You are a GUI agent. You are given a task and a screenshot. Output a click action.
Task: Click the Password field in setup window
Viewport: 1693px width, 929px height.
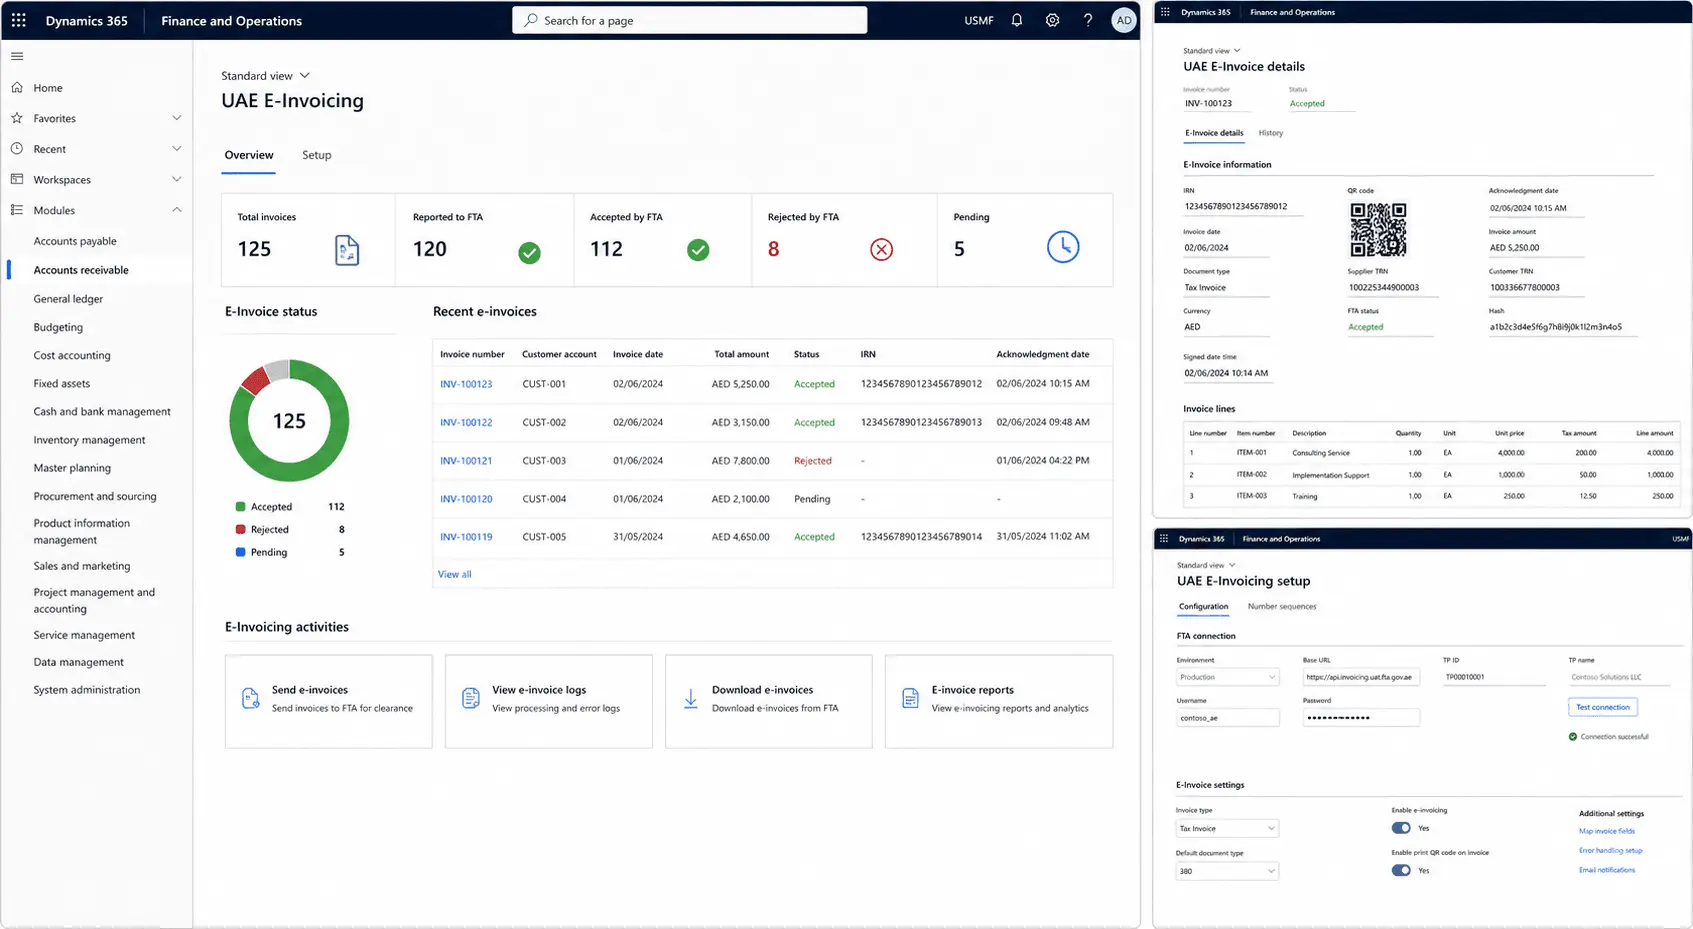pos(1360,718)
